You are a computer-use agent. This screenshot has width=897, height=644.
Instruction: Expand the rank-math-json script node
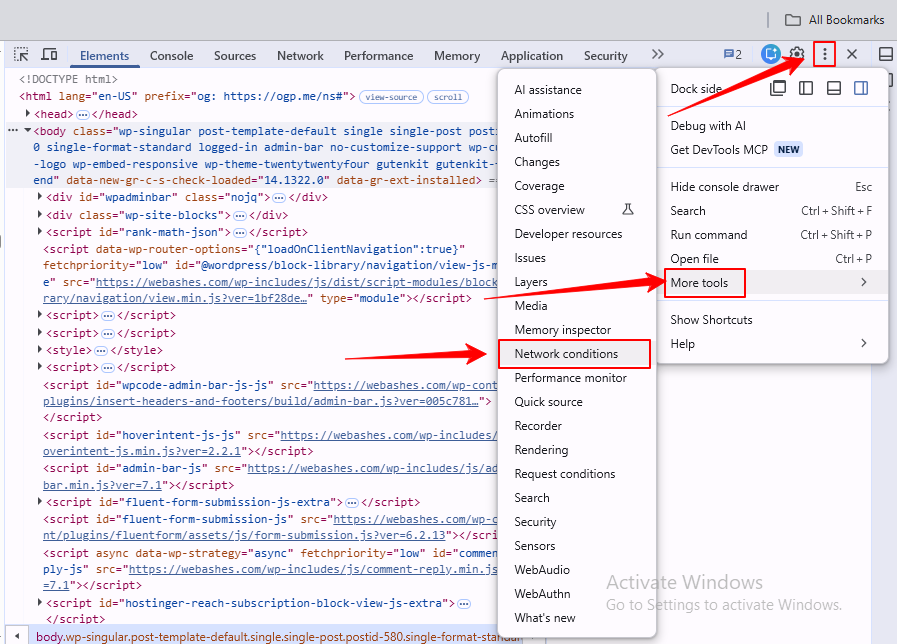39,231
